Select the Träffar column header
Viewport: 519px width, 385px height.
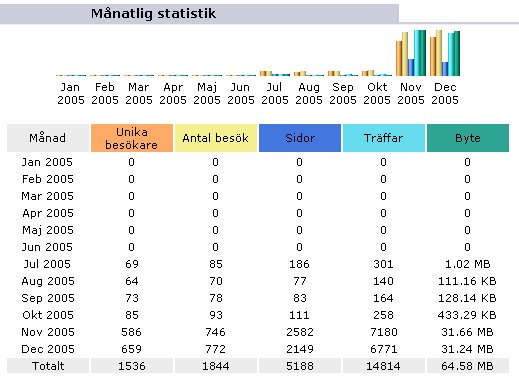[x=384, y=138]
